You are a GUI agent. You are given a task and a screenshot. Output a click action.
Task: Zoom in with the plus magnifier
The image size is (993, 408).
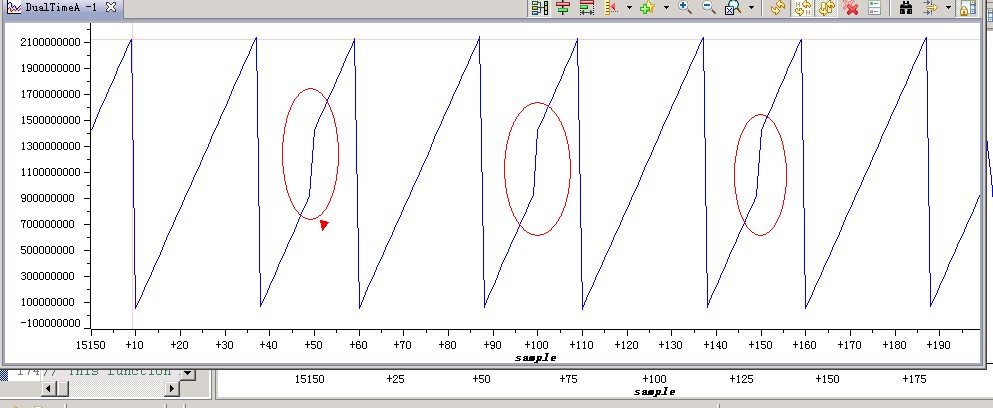685,8
